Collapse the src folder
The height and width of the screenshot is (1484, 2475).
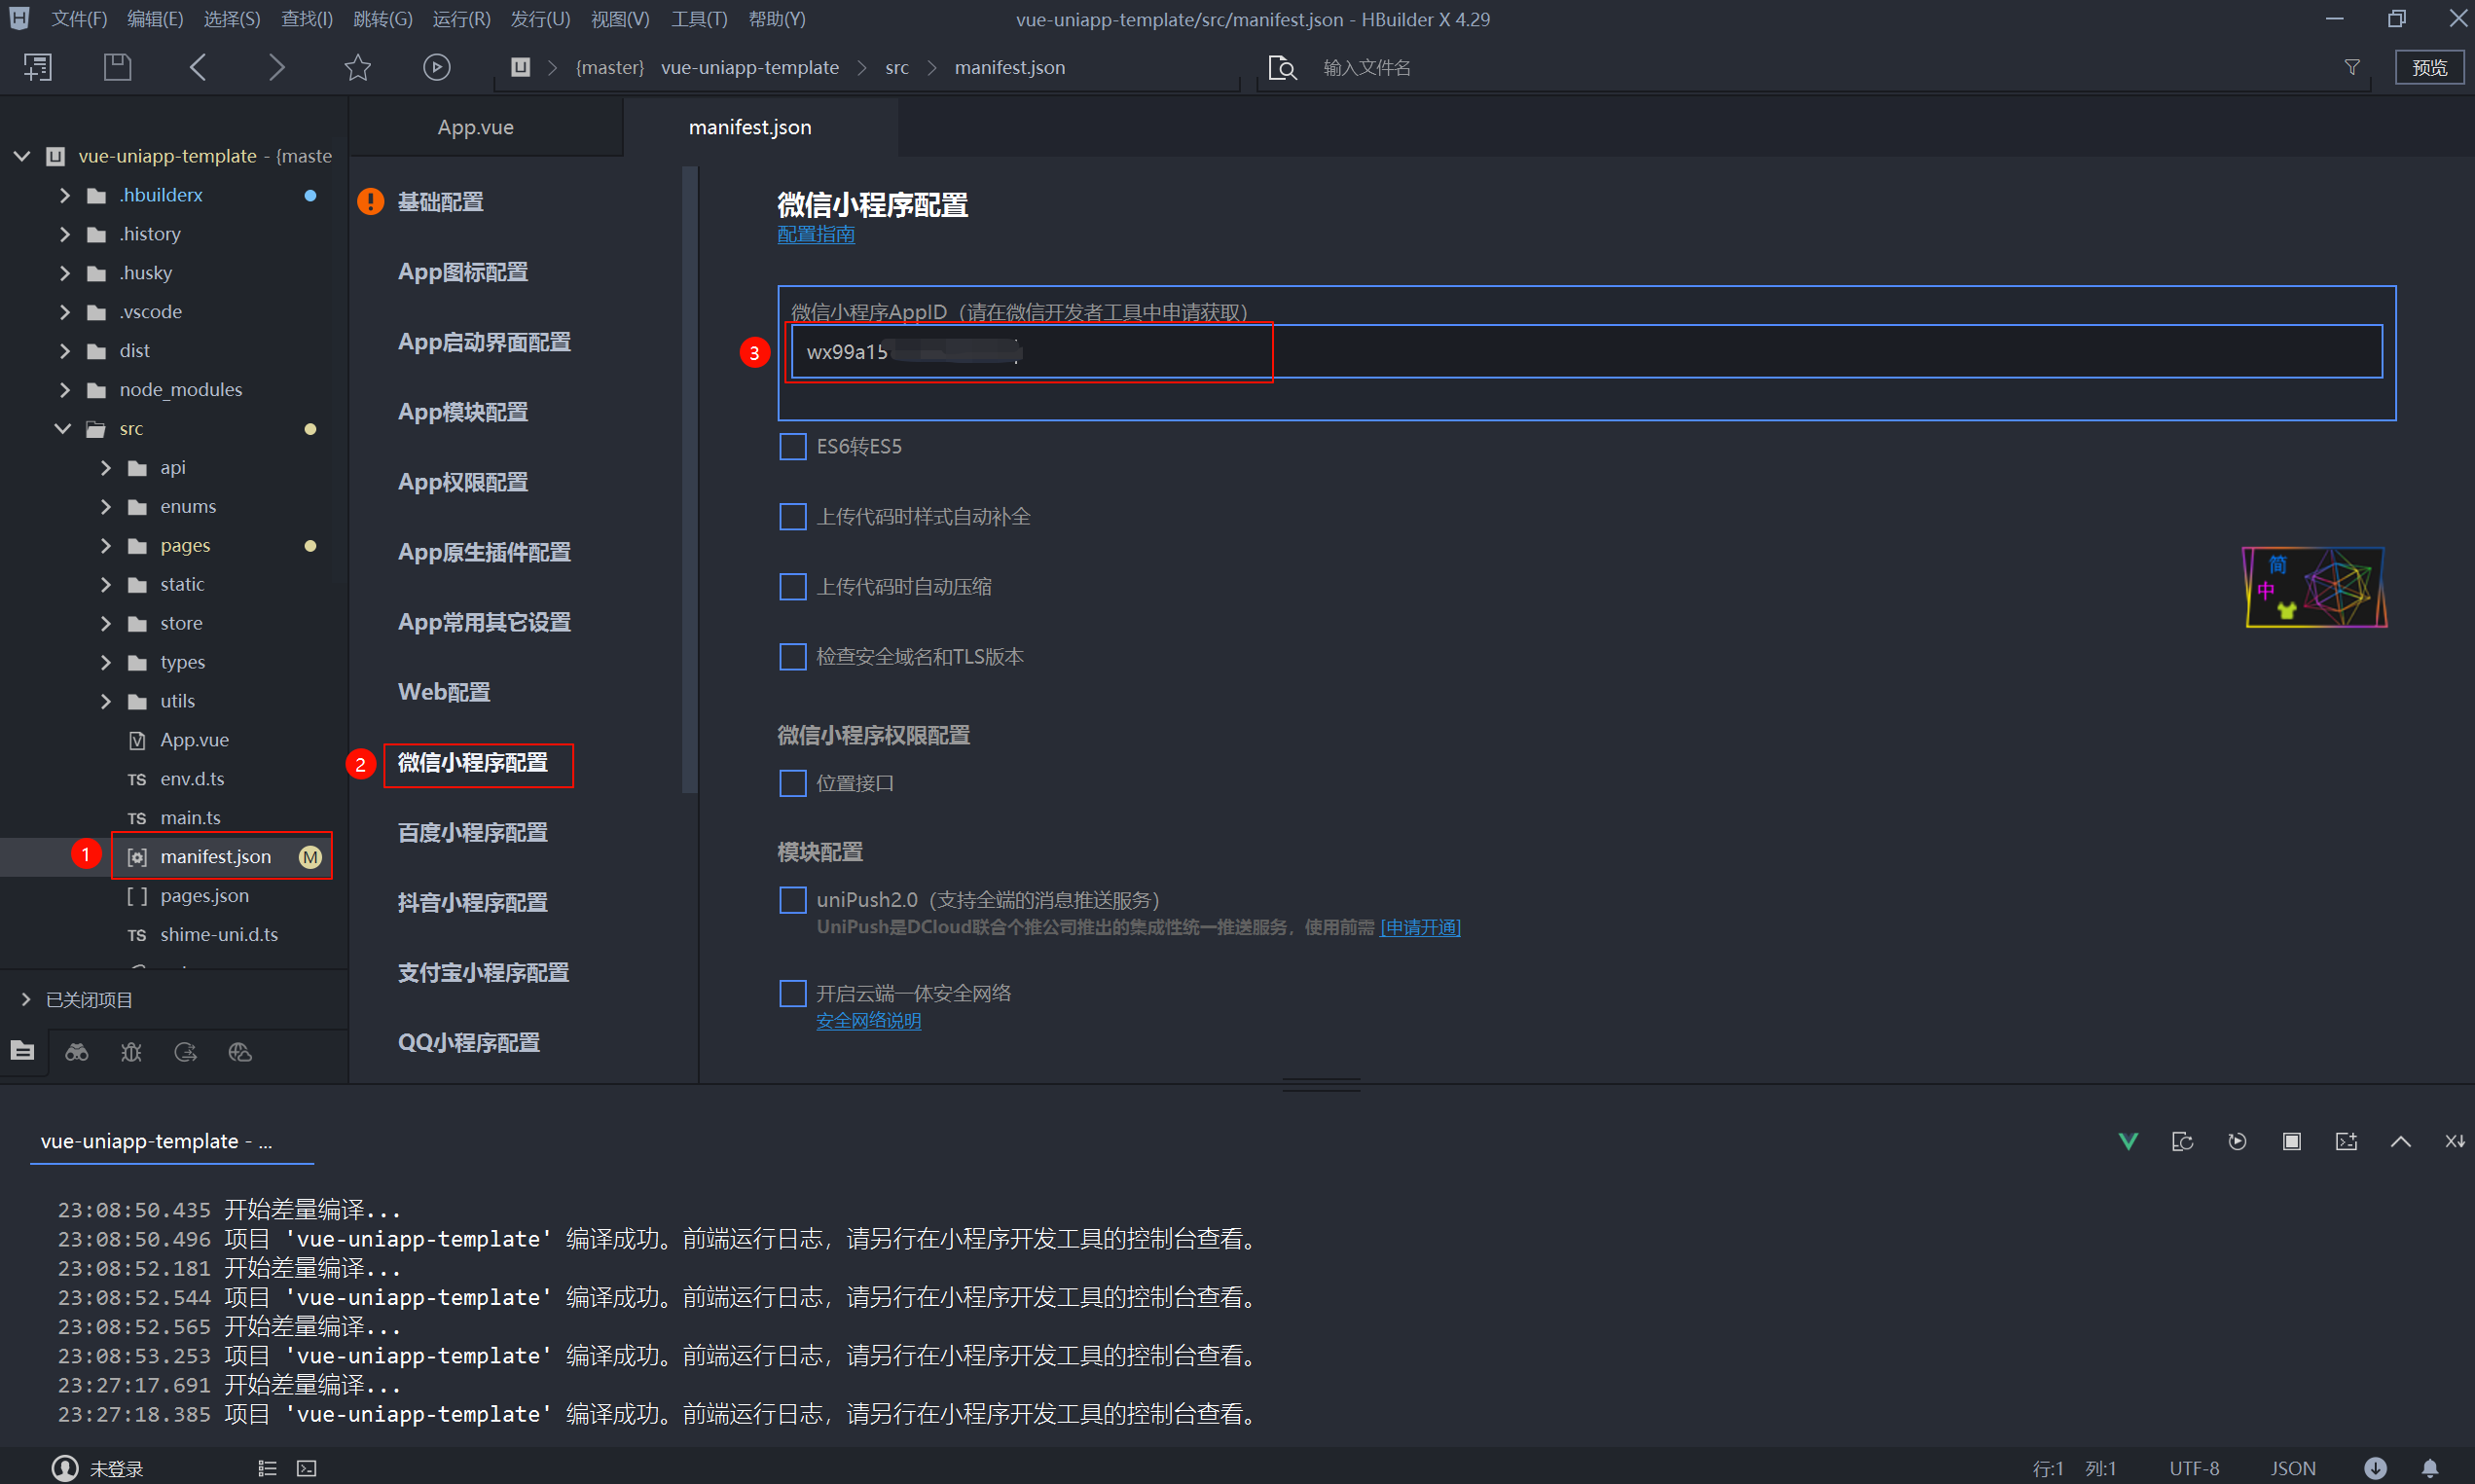click(63, 428)
